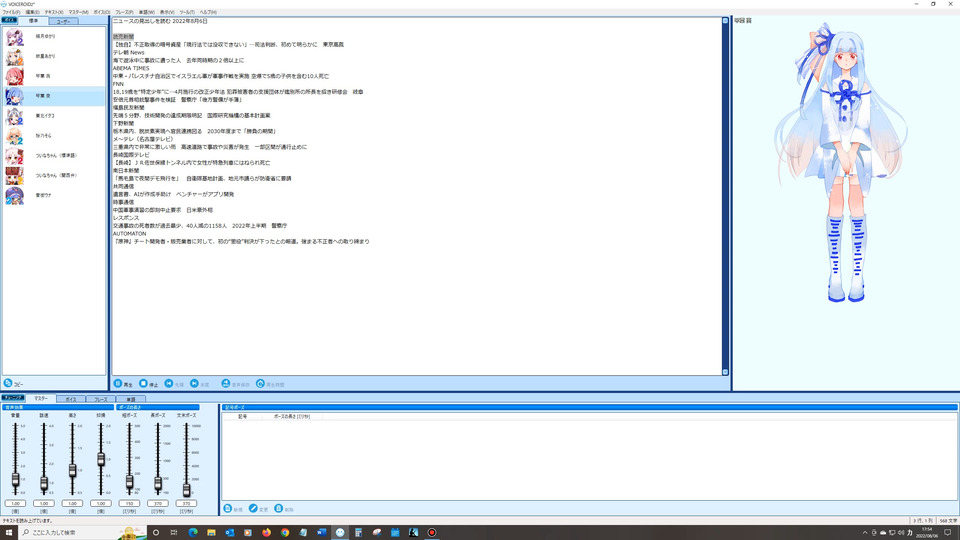The image size is (960, 540).
Task: Select the 桜乃そら voice avatar
Action: coord(15,136)
